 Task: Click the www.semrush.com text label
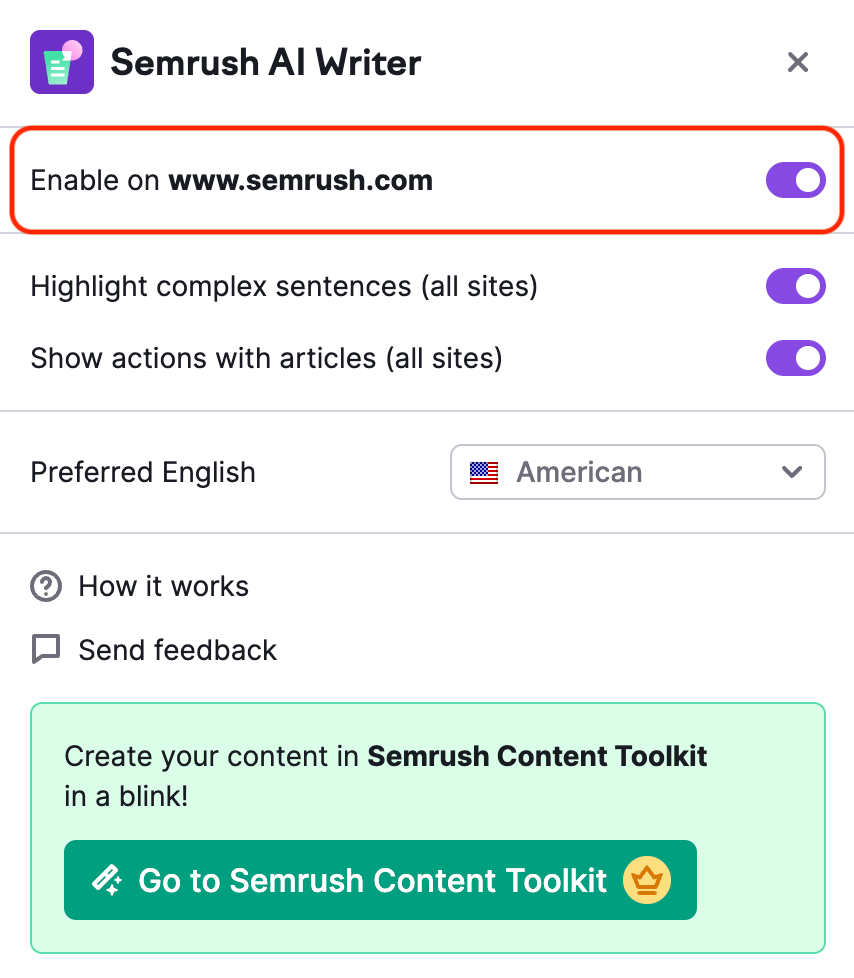[301, 181]
